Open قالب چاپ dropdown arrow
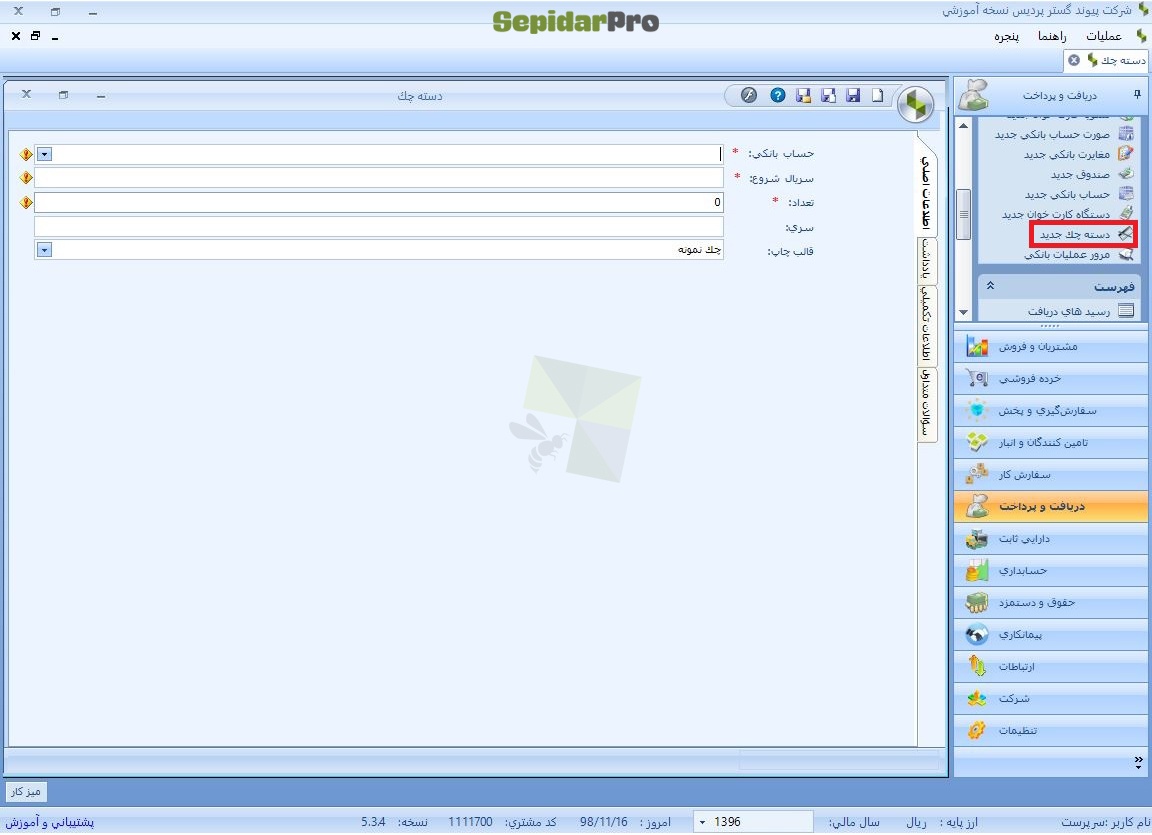 click(x=44, y=250)
